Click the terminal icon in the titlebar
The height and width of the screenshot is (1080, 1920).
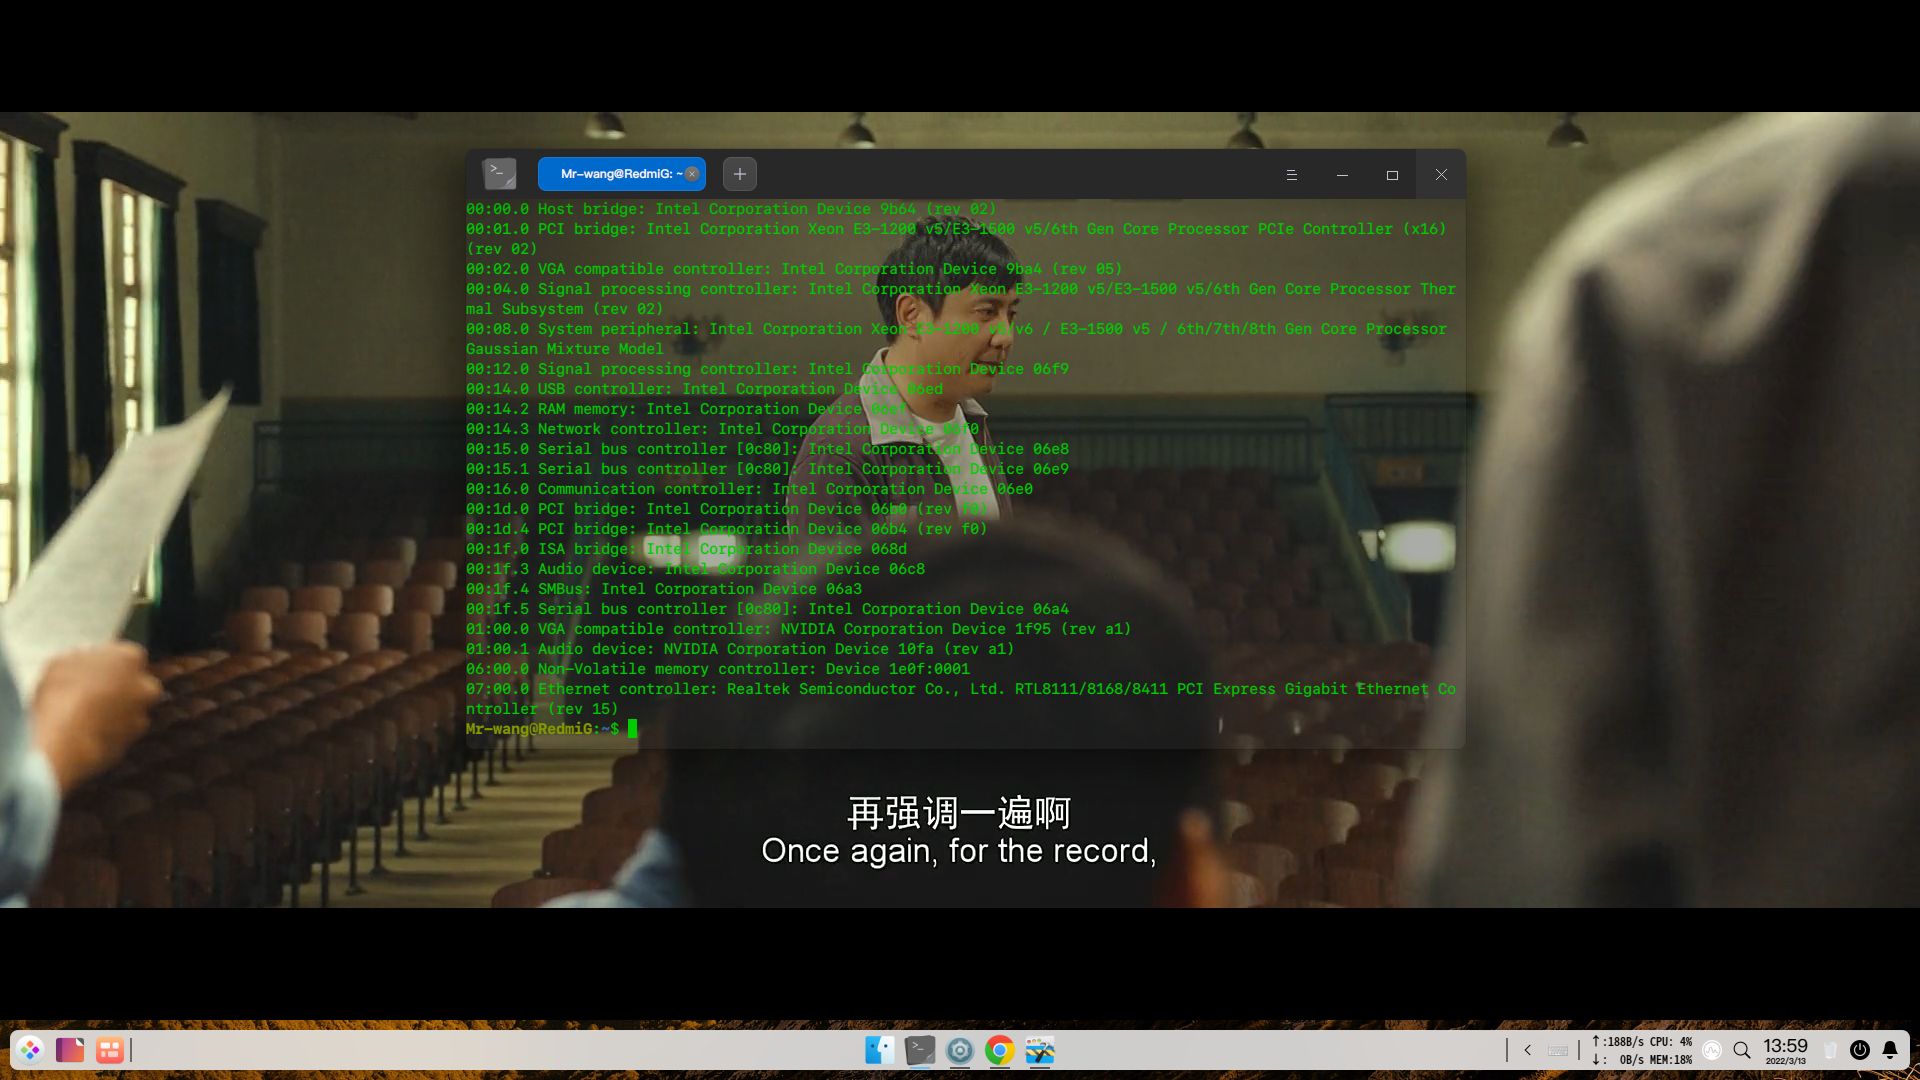(x=500, y=173)
